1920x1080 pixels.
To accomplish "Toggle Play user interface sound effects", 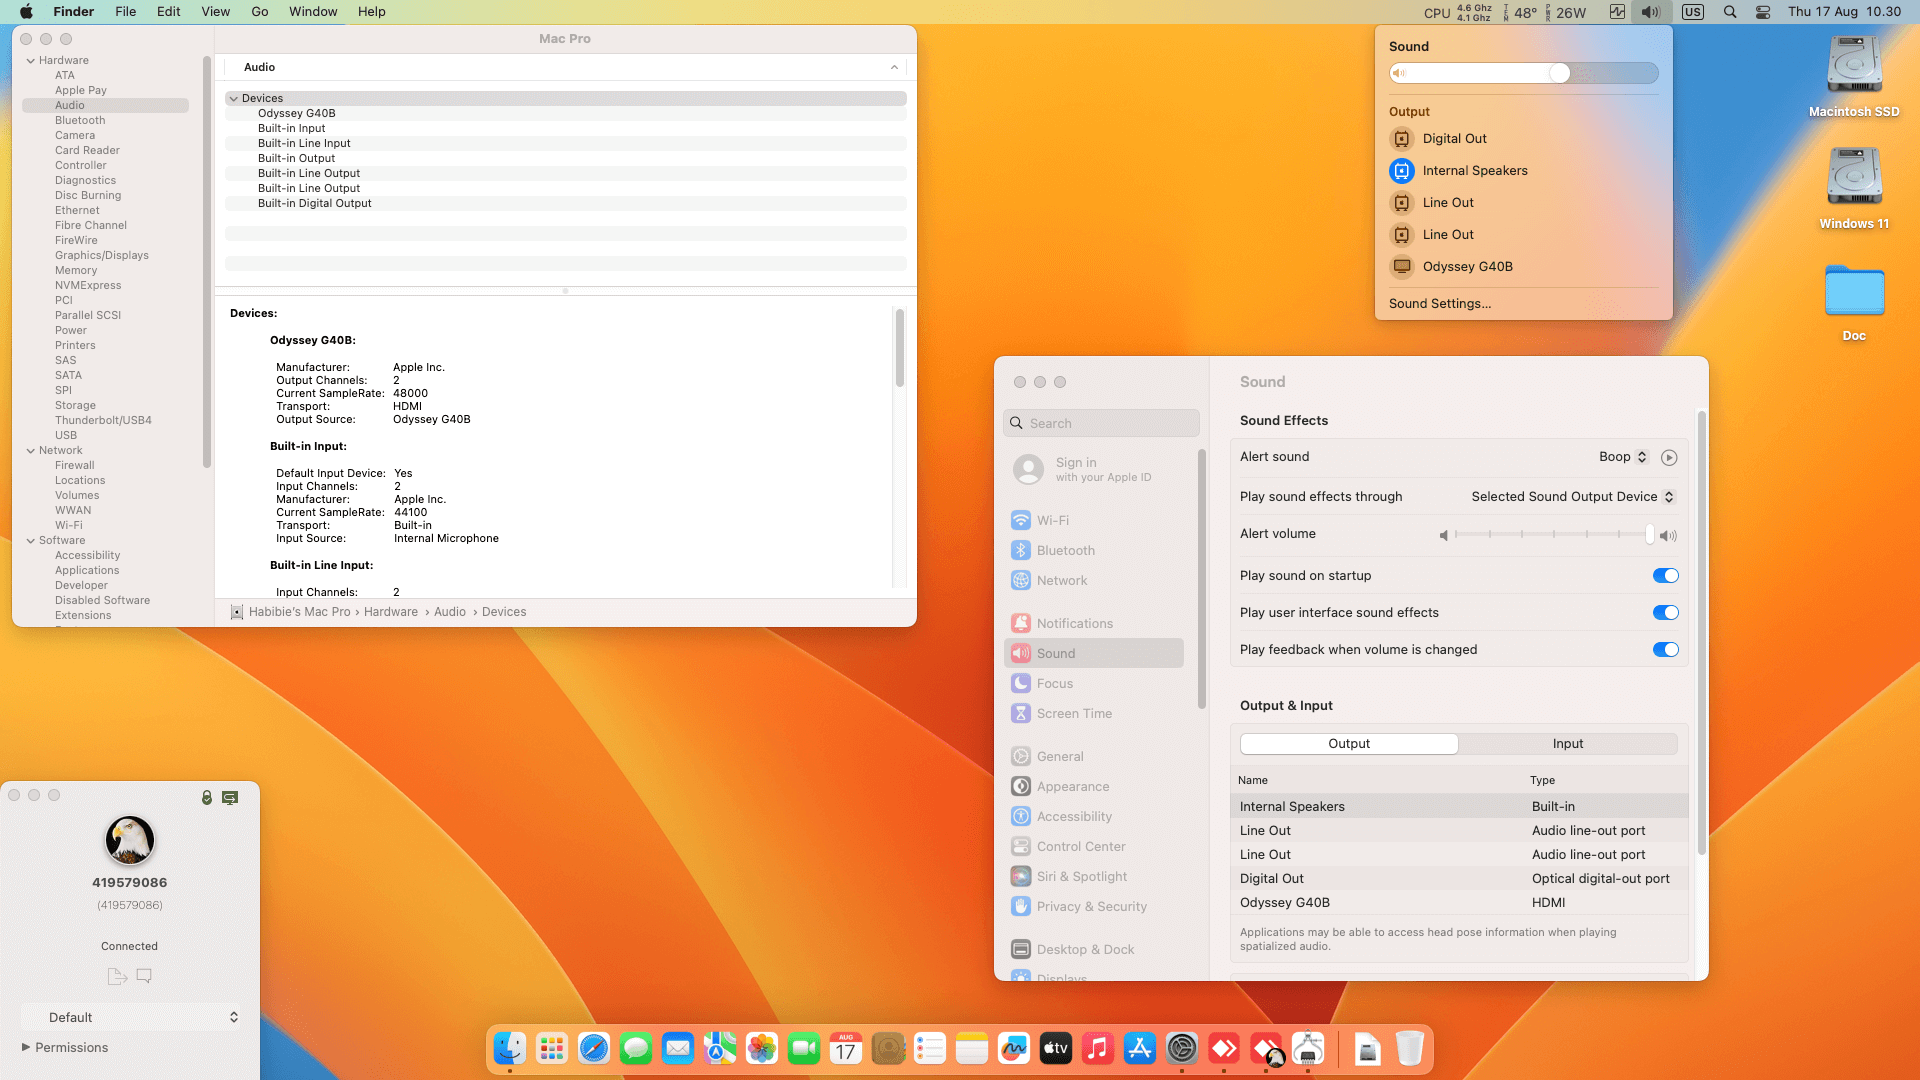I will point(1665,613).
